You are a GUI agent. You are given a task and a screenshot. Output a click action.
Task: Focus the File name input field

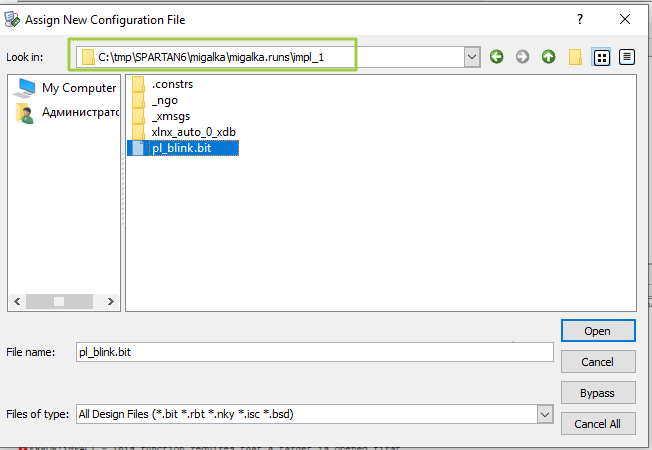click(x=314, y=352)
